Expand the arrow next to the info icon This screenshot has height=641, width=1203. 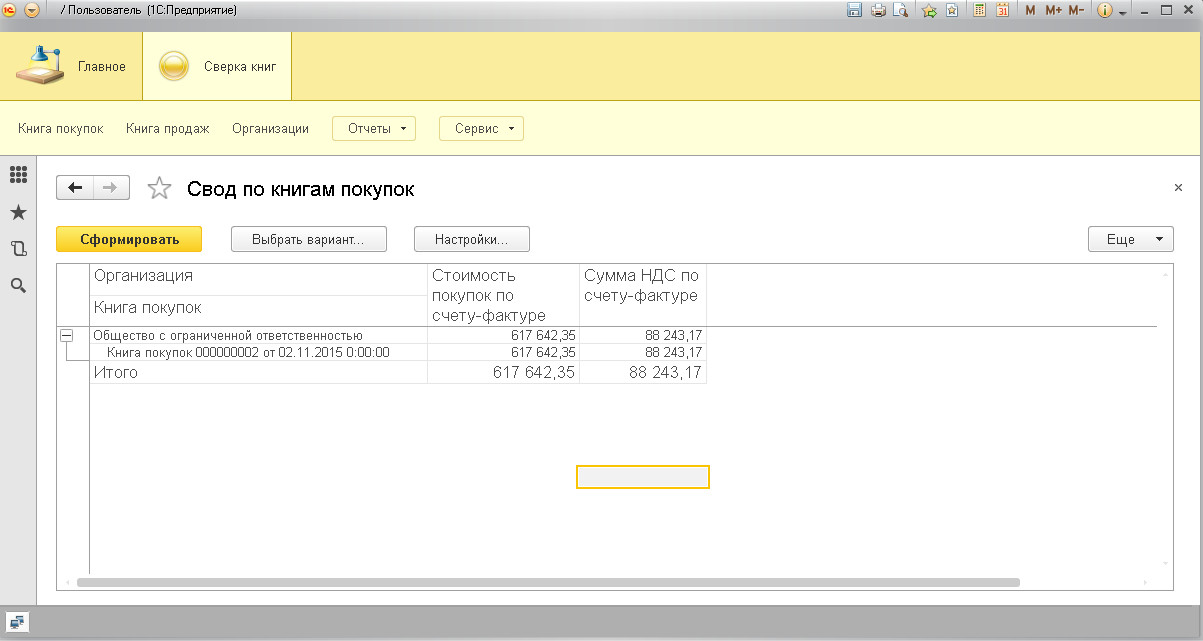1123,12
